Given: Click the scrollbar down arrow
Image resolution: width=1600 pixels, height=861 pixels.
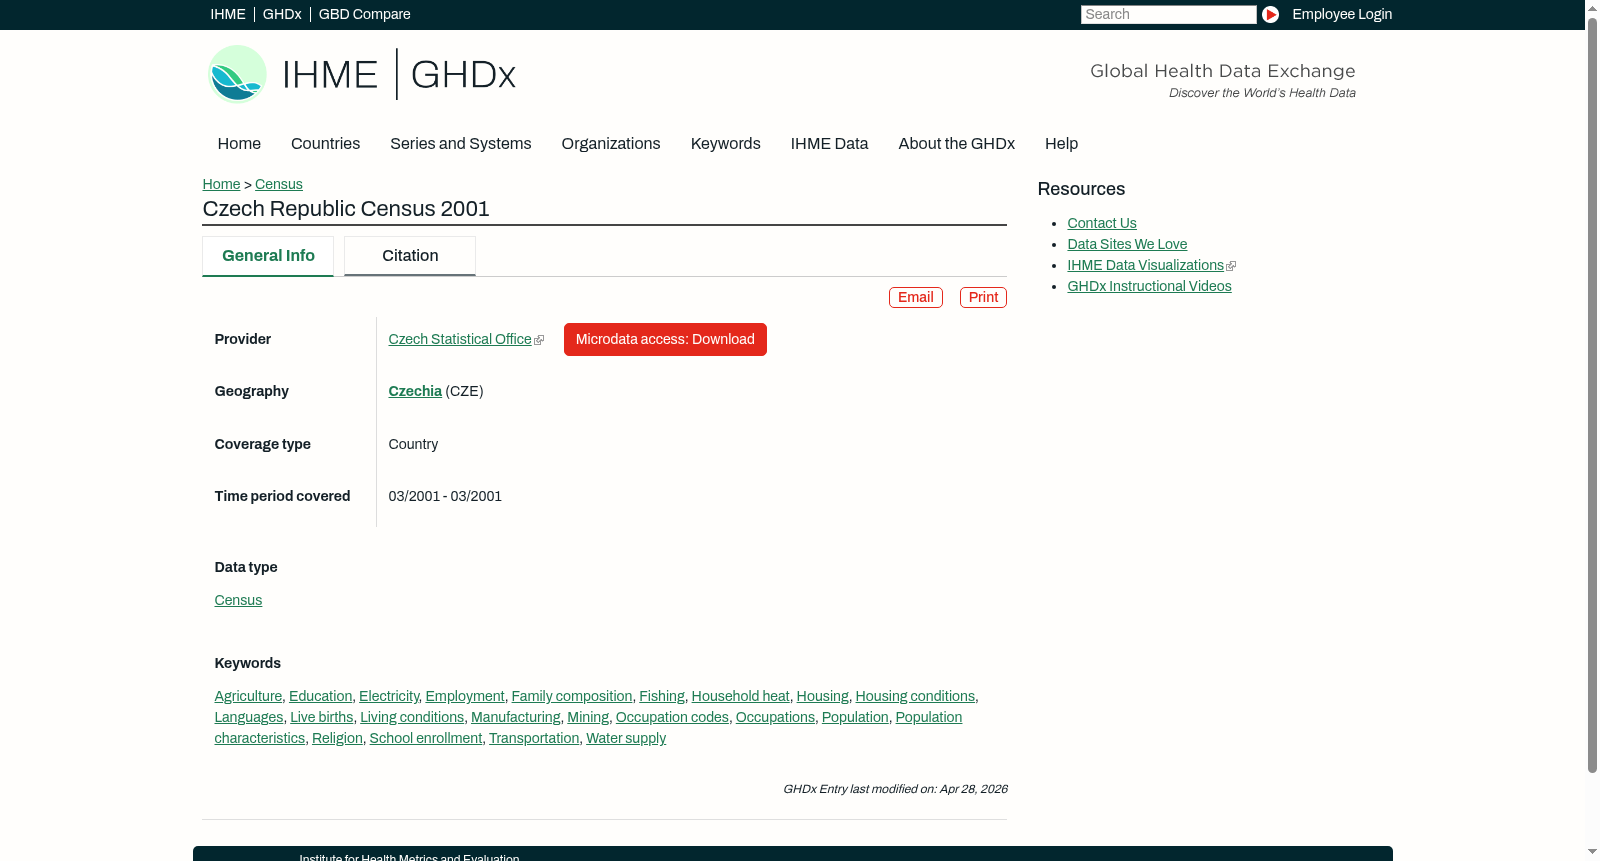Looking at the screenshot, I should [x=1592, y=853].
